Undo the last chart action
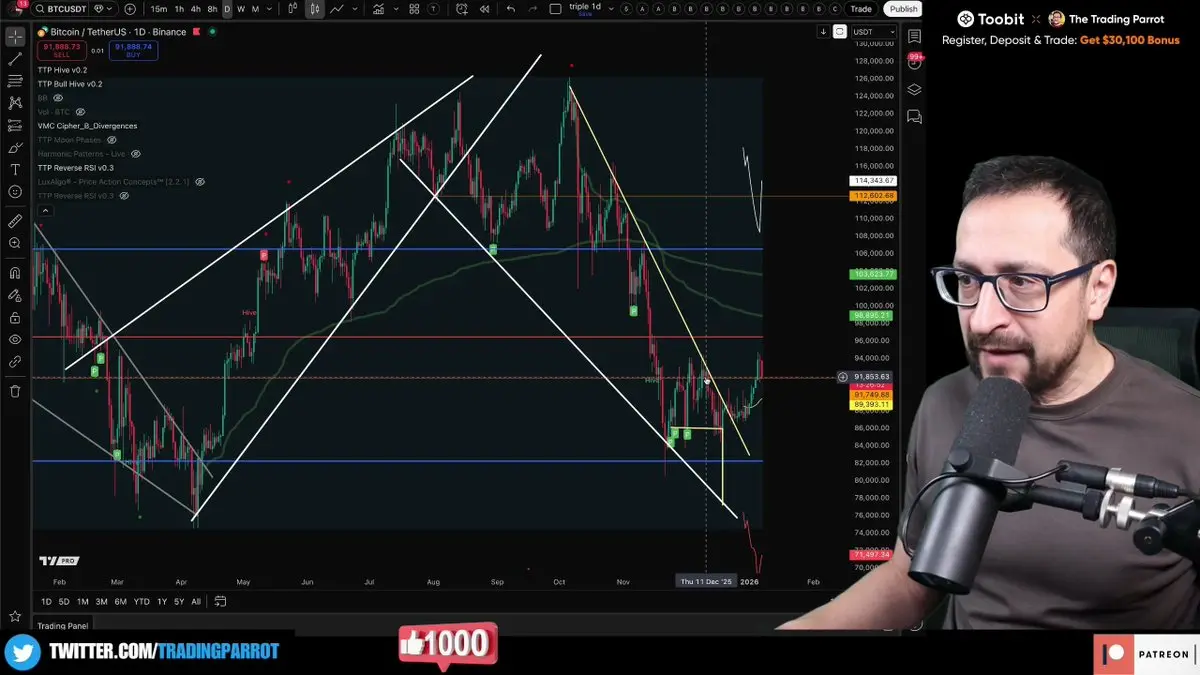Screen dimensions: 1200x675 pos(510,9)
